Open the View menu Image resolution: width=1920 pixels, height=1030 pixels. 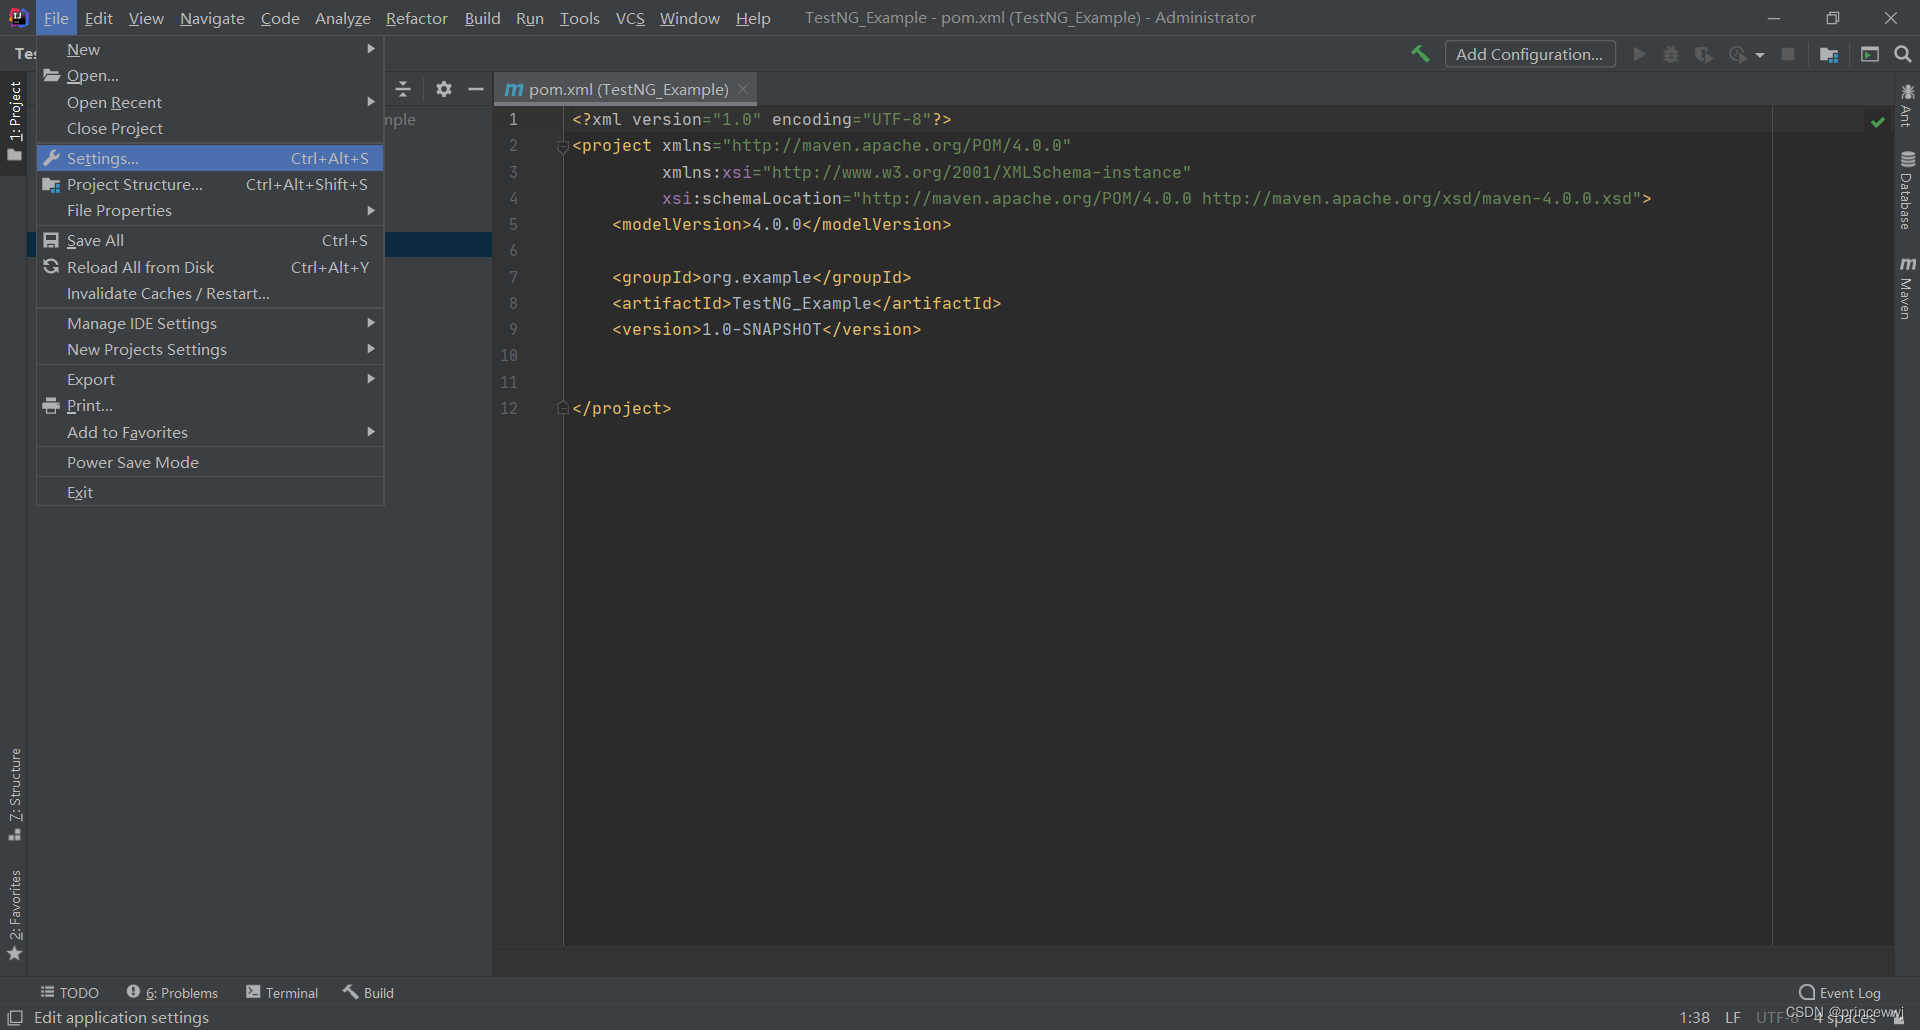pyautogui.click(x=146, y=18)
